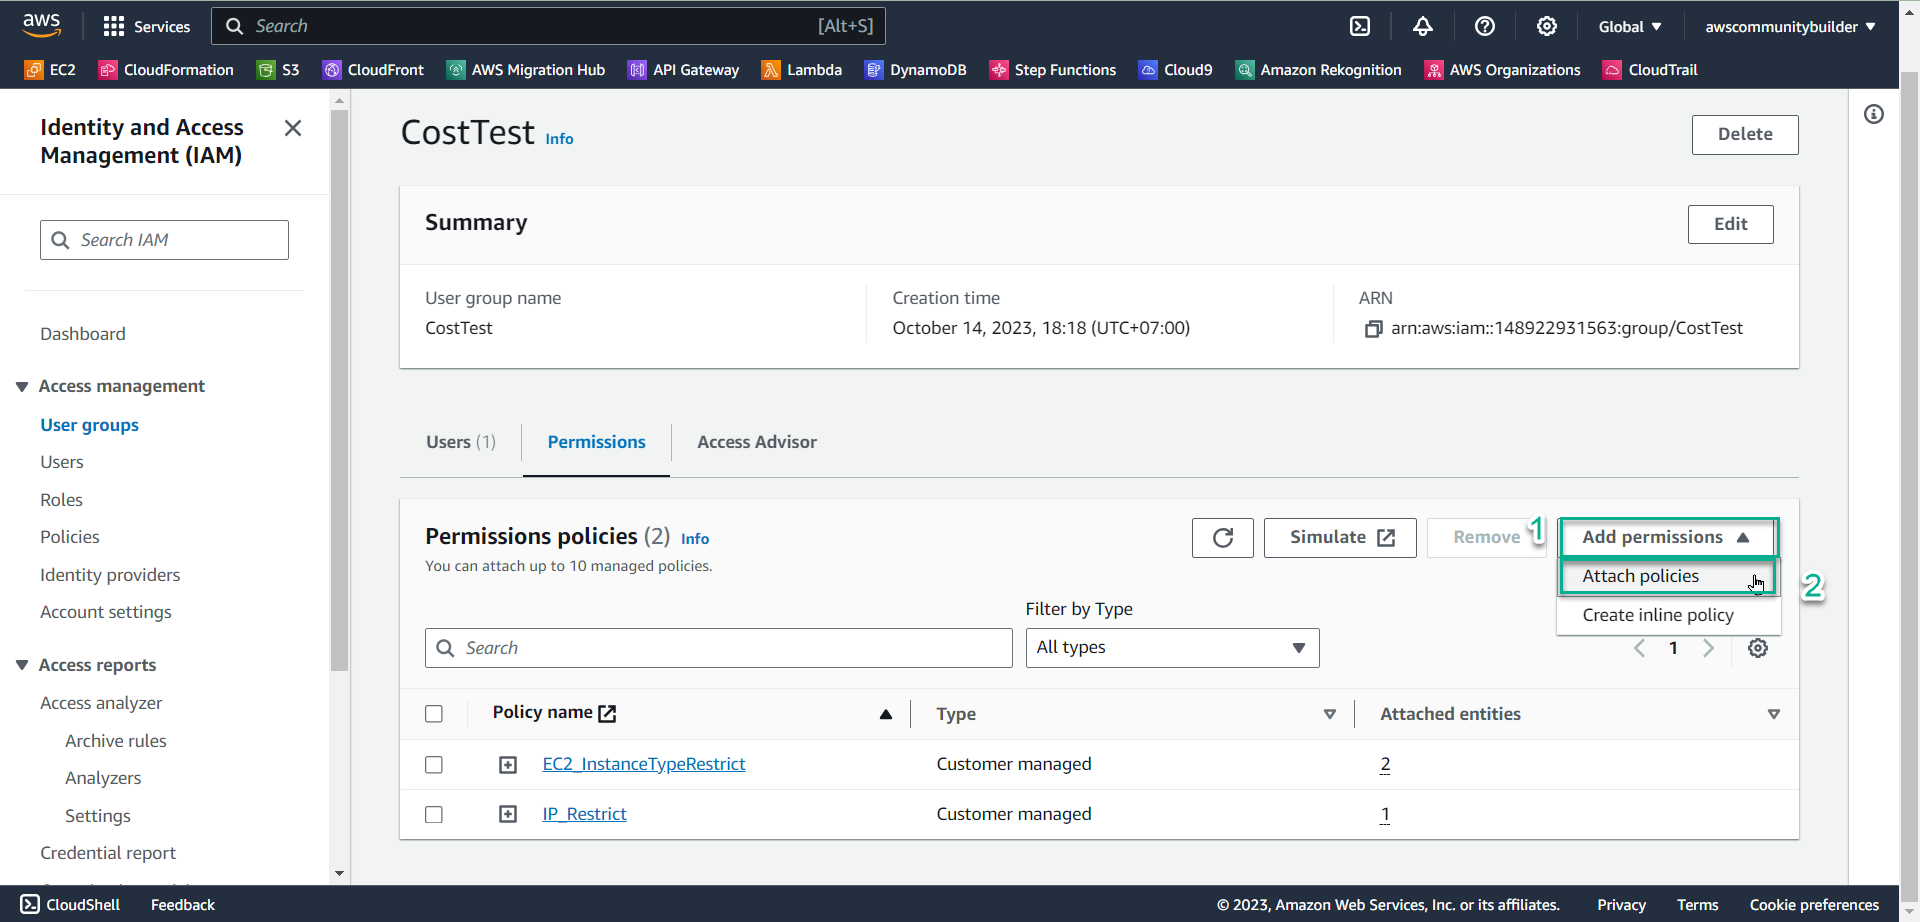Click the AWS logo home icon
Screen dimensions: 1920x922
(41, 25)
